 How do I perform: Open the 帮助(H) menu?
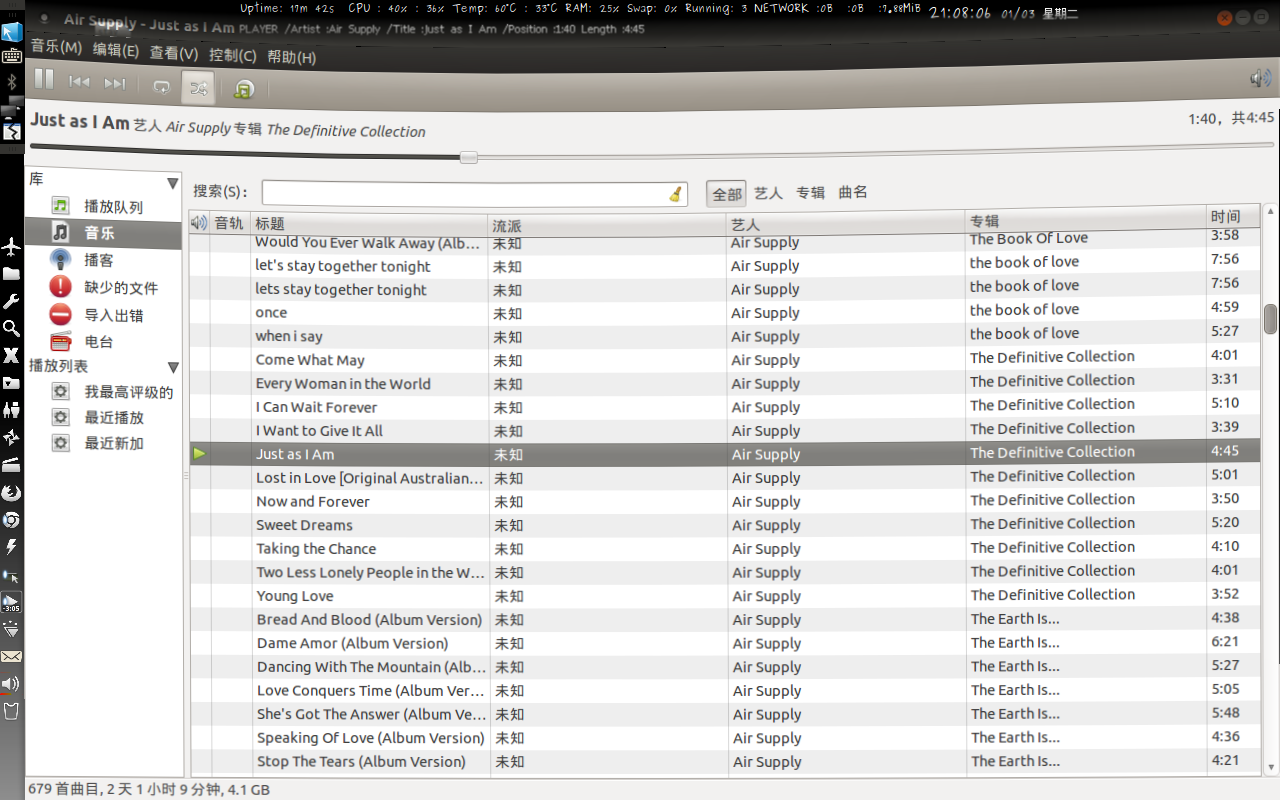coord(292,57)
